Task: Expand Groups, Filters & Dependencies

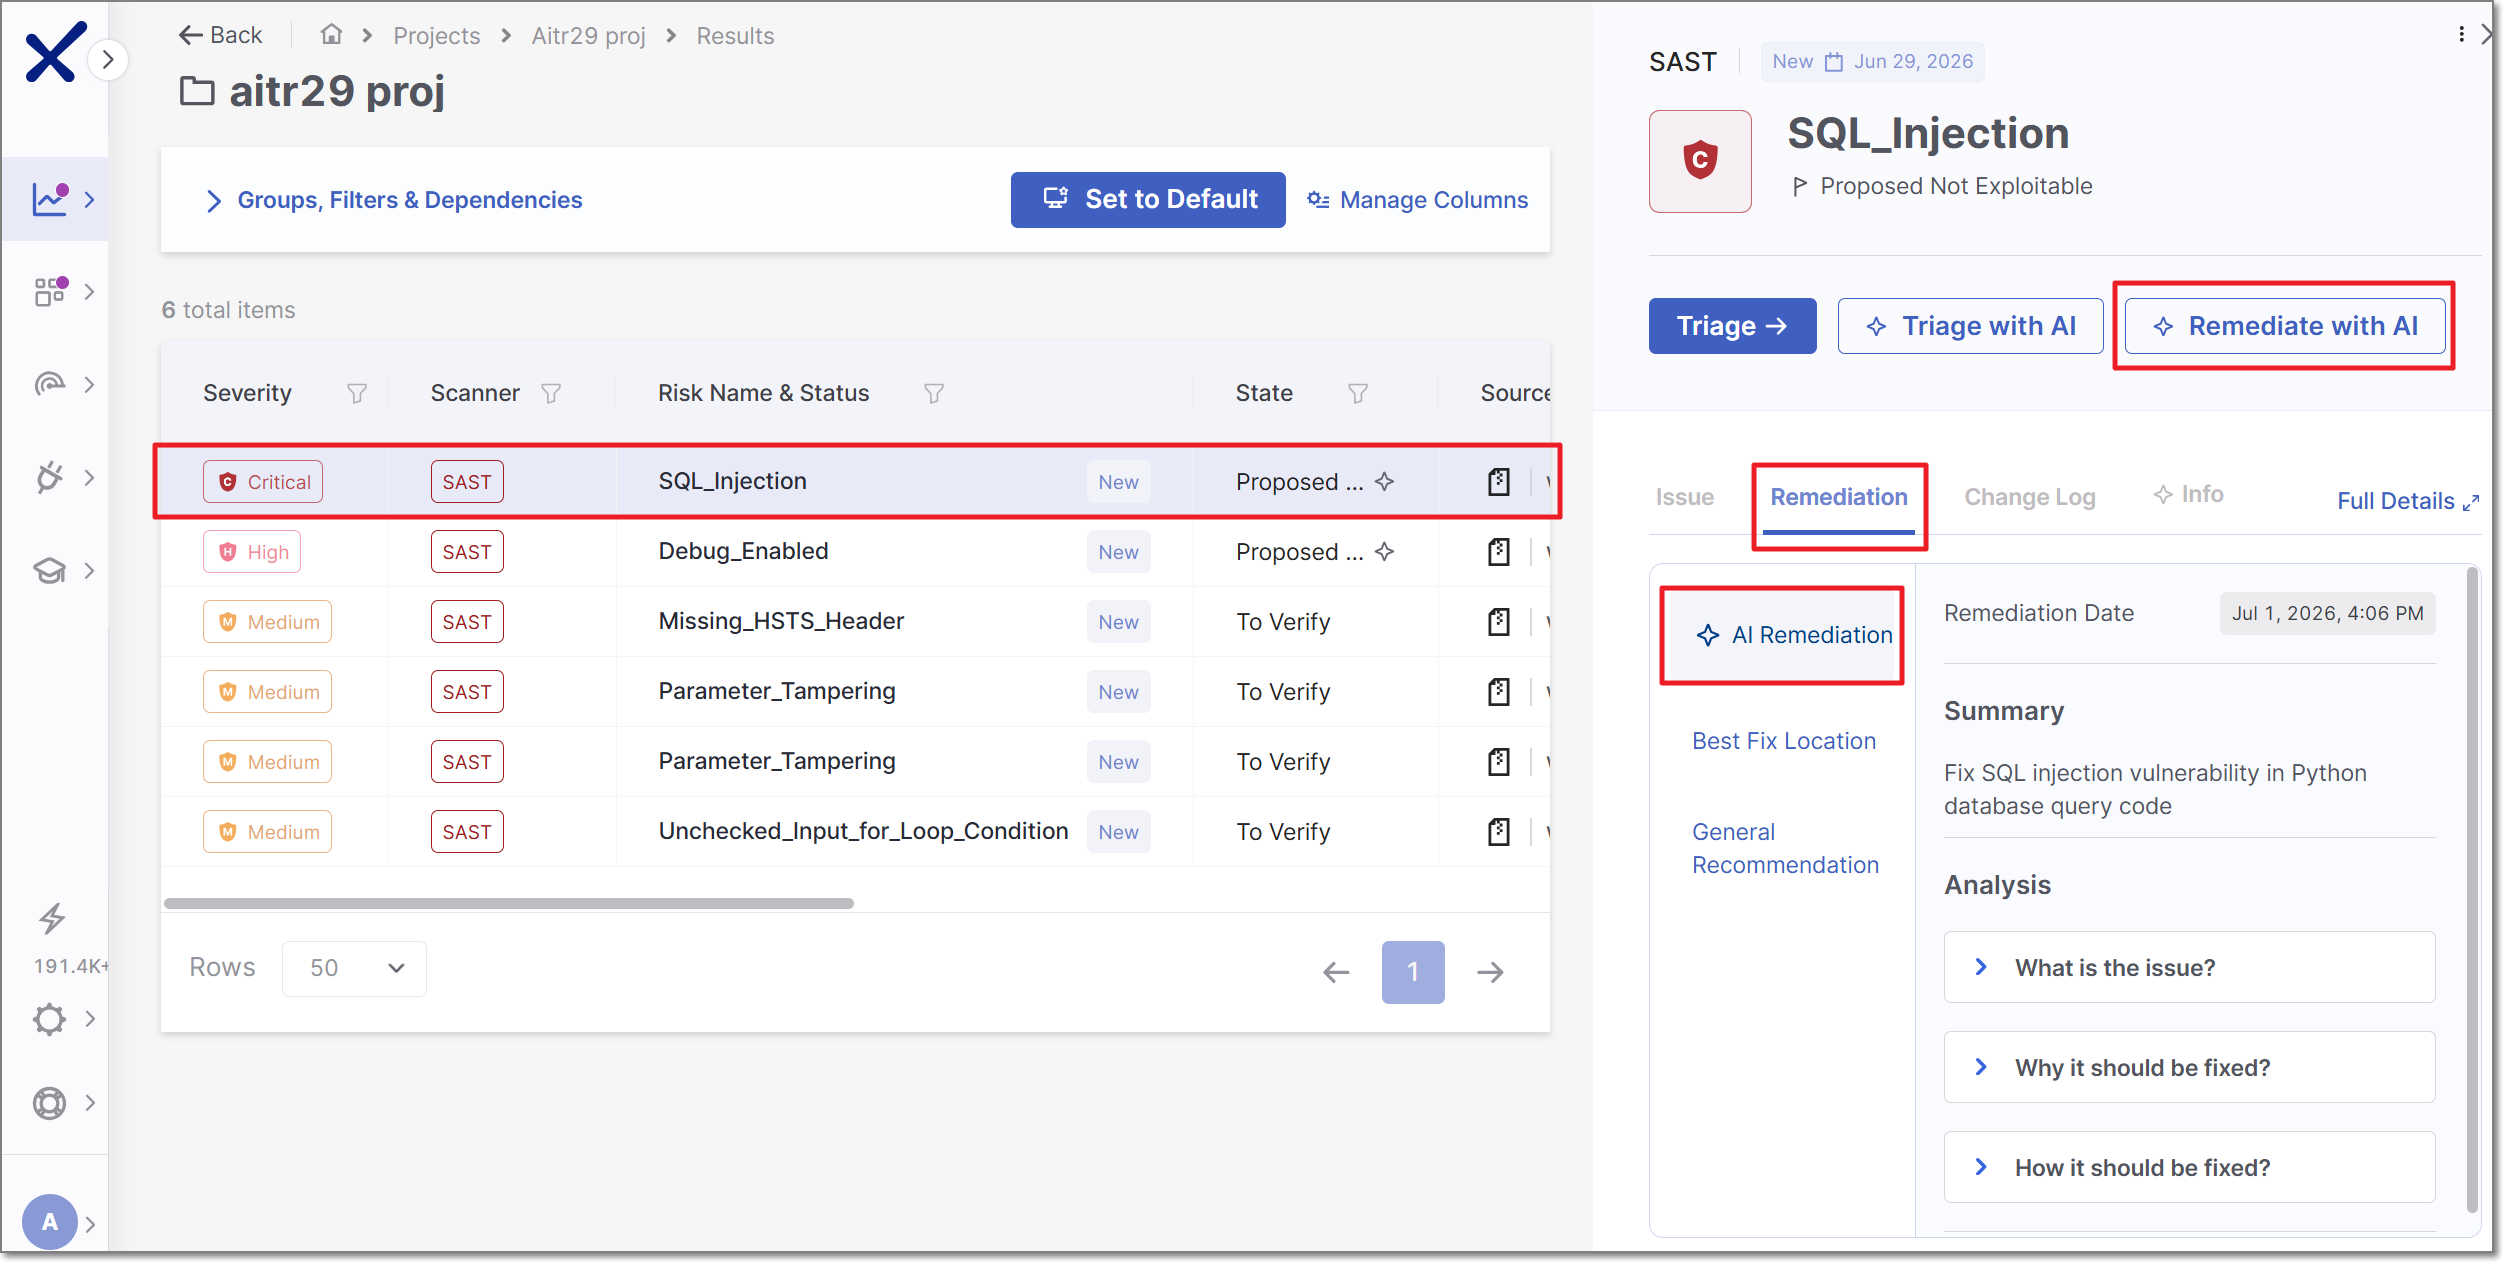Action: (394, 200)
